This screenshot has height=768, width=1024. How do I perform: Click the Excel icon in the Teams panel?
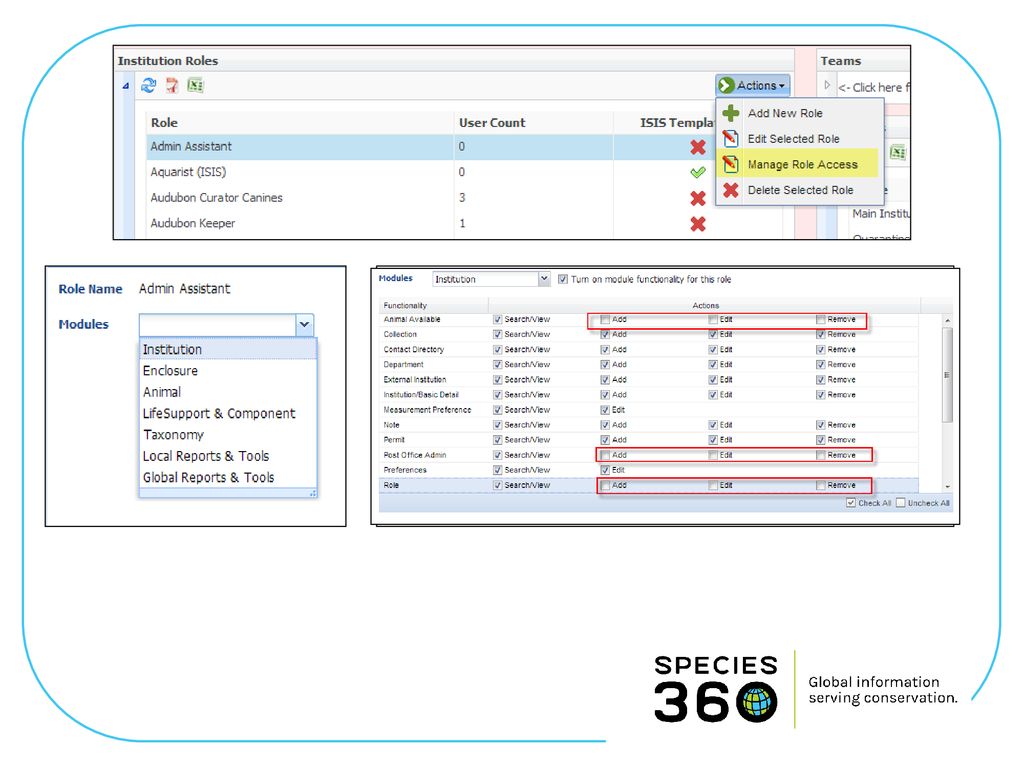[x=898, y=152]
